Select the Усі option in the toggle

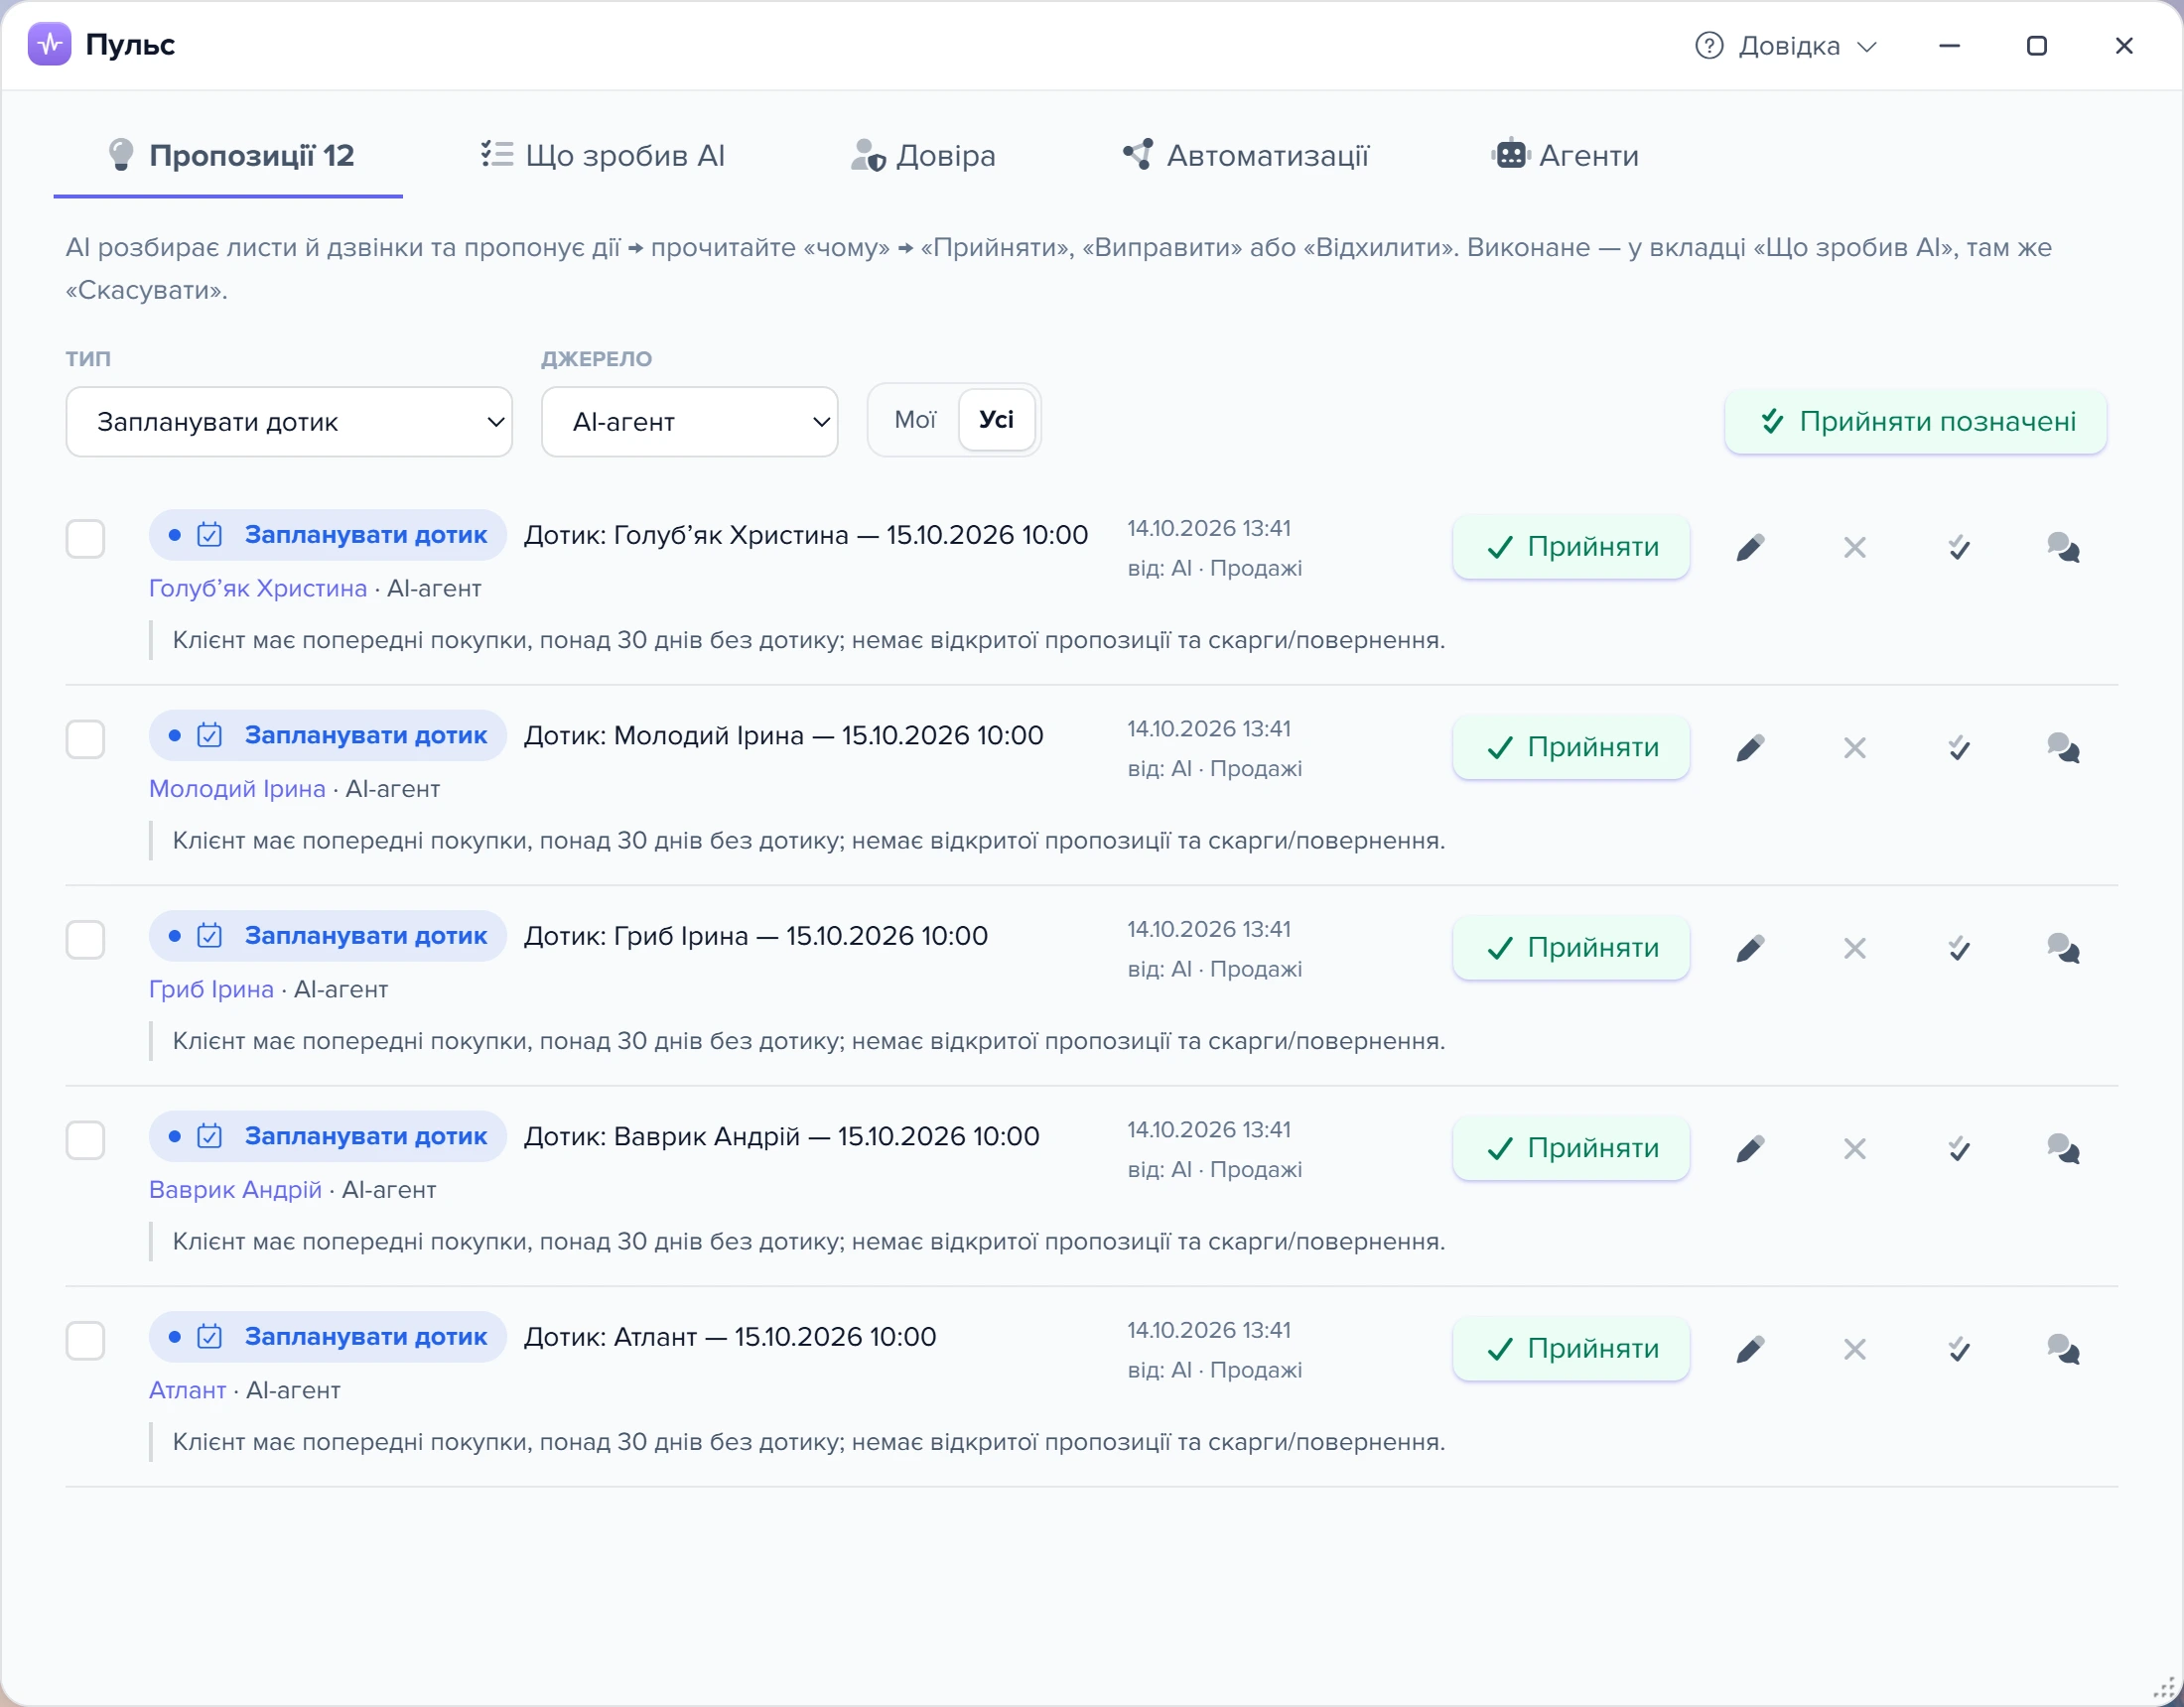[x=996, y=420]
